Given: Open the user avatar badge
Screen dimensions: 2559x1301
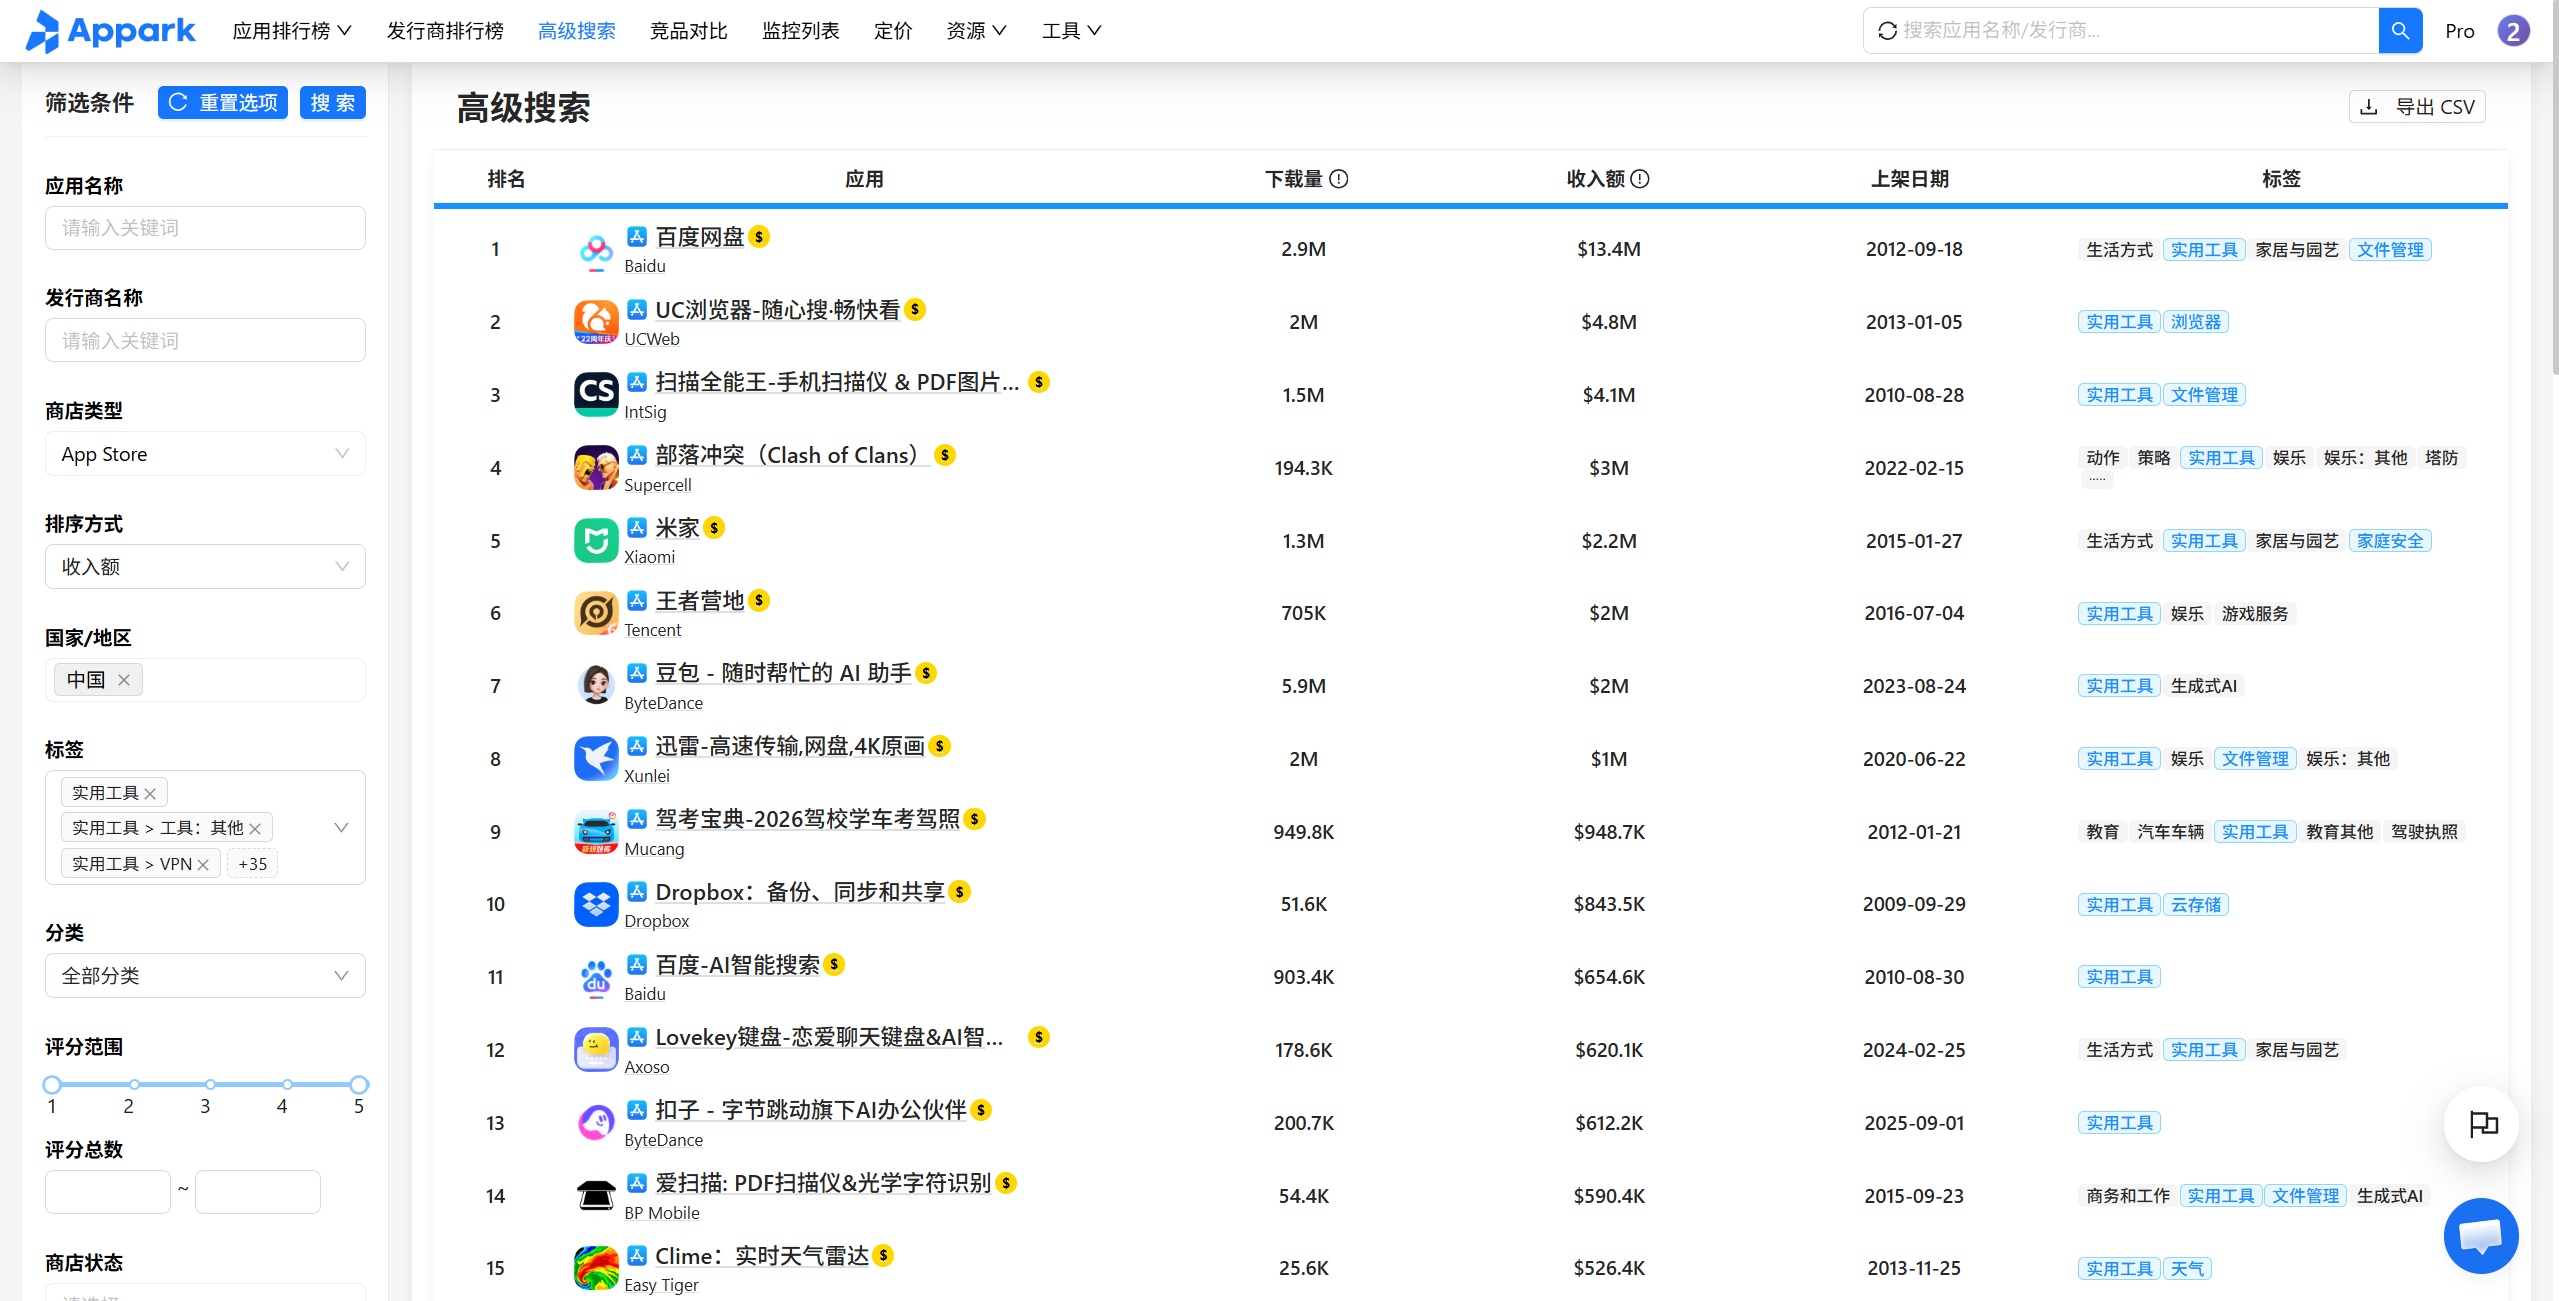Looking at the screenshot, I should (2513, 31).
